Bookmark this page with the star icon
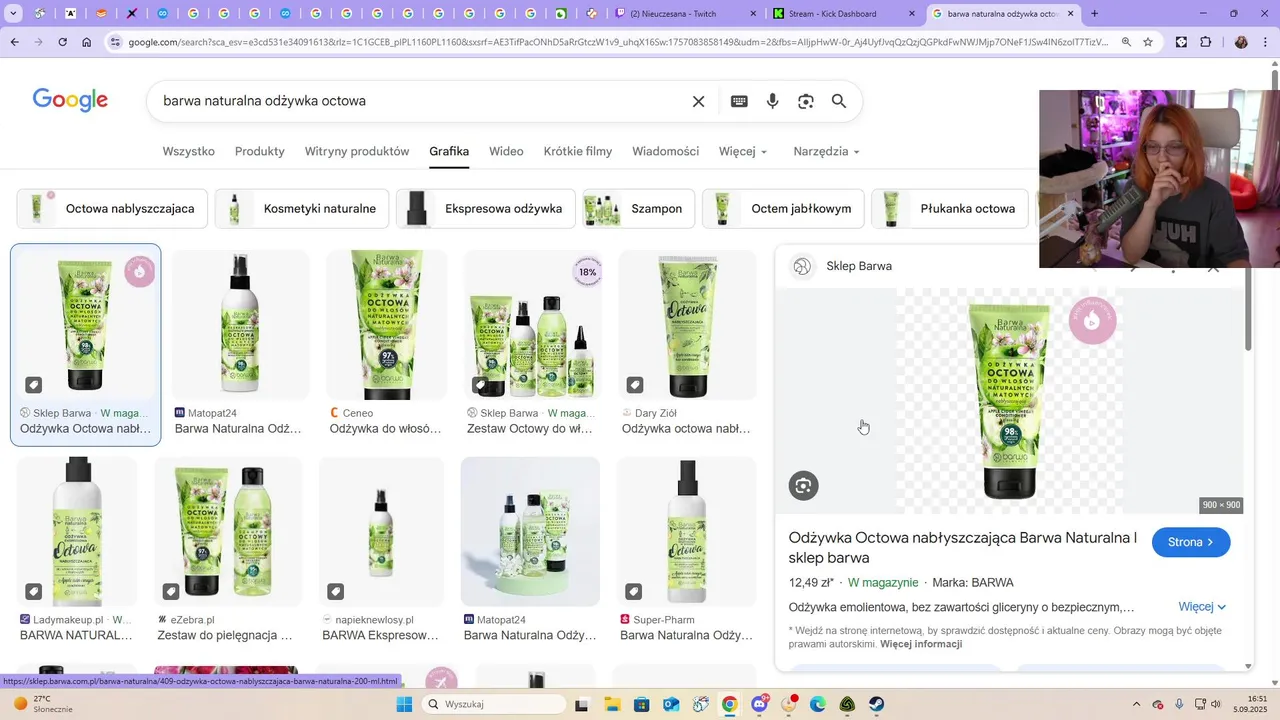This screenshot has width=1280, height=720. (1148, 42)
